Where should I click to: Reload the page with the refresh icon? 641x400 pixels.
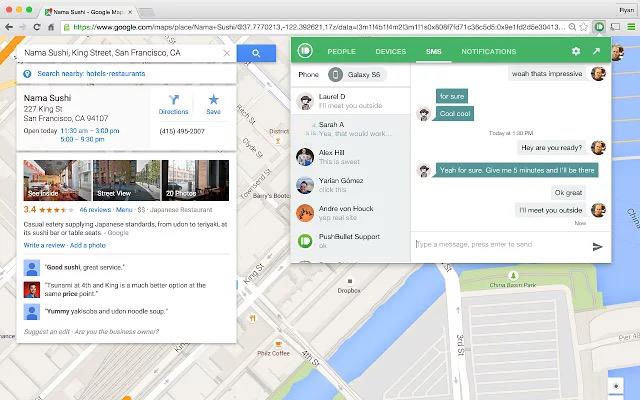[37, 27]
